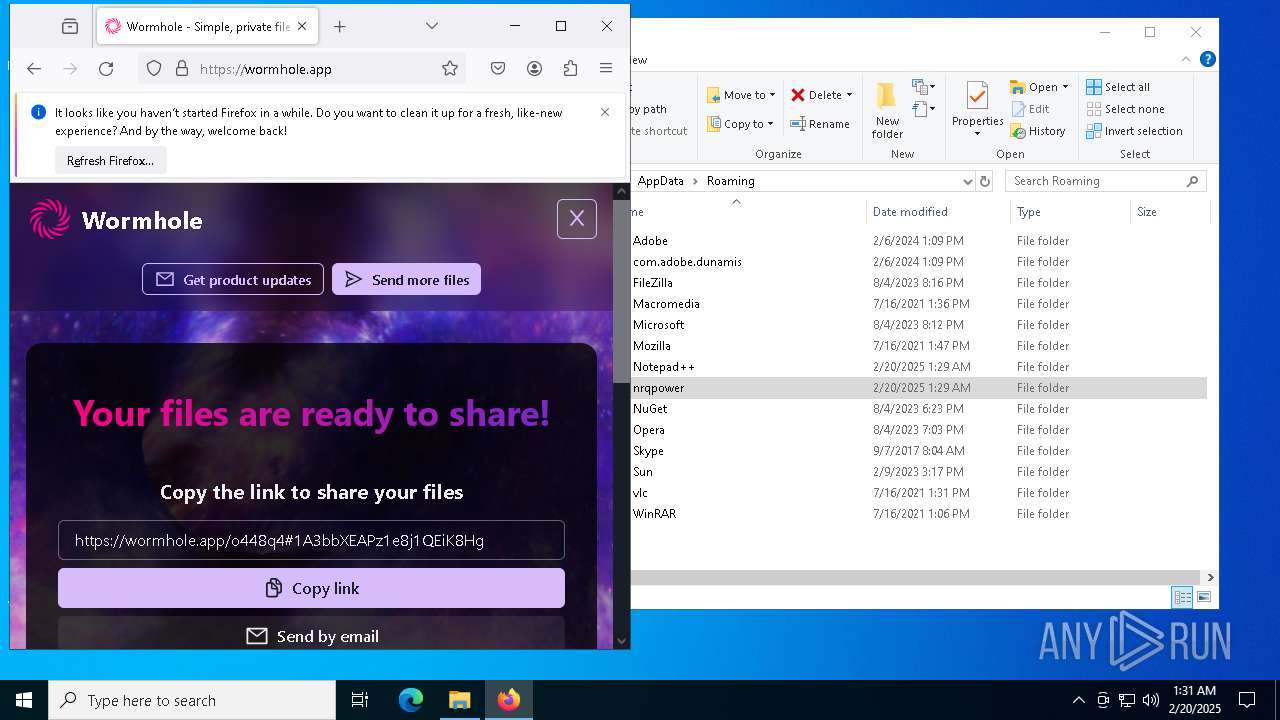Open Explorer help icon

pyautogui.click(x=1207, y=59)
